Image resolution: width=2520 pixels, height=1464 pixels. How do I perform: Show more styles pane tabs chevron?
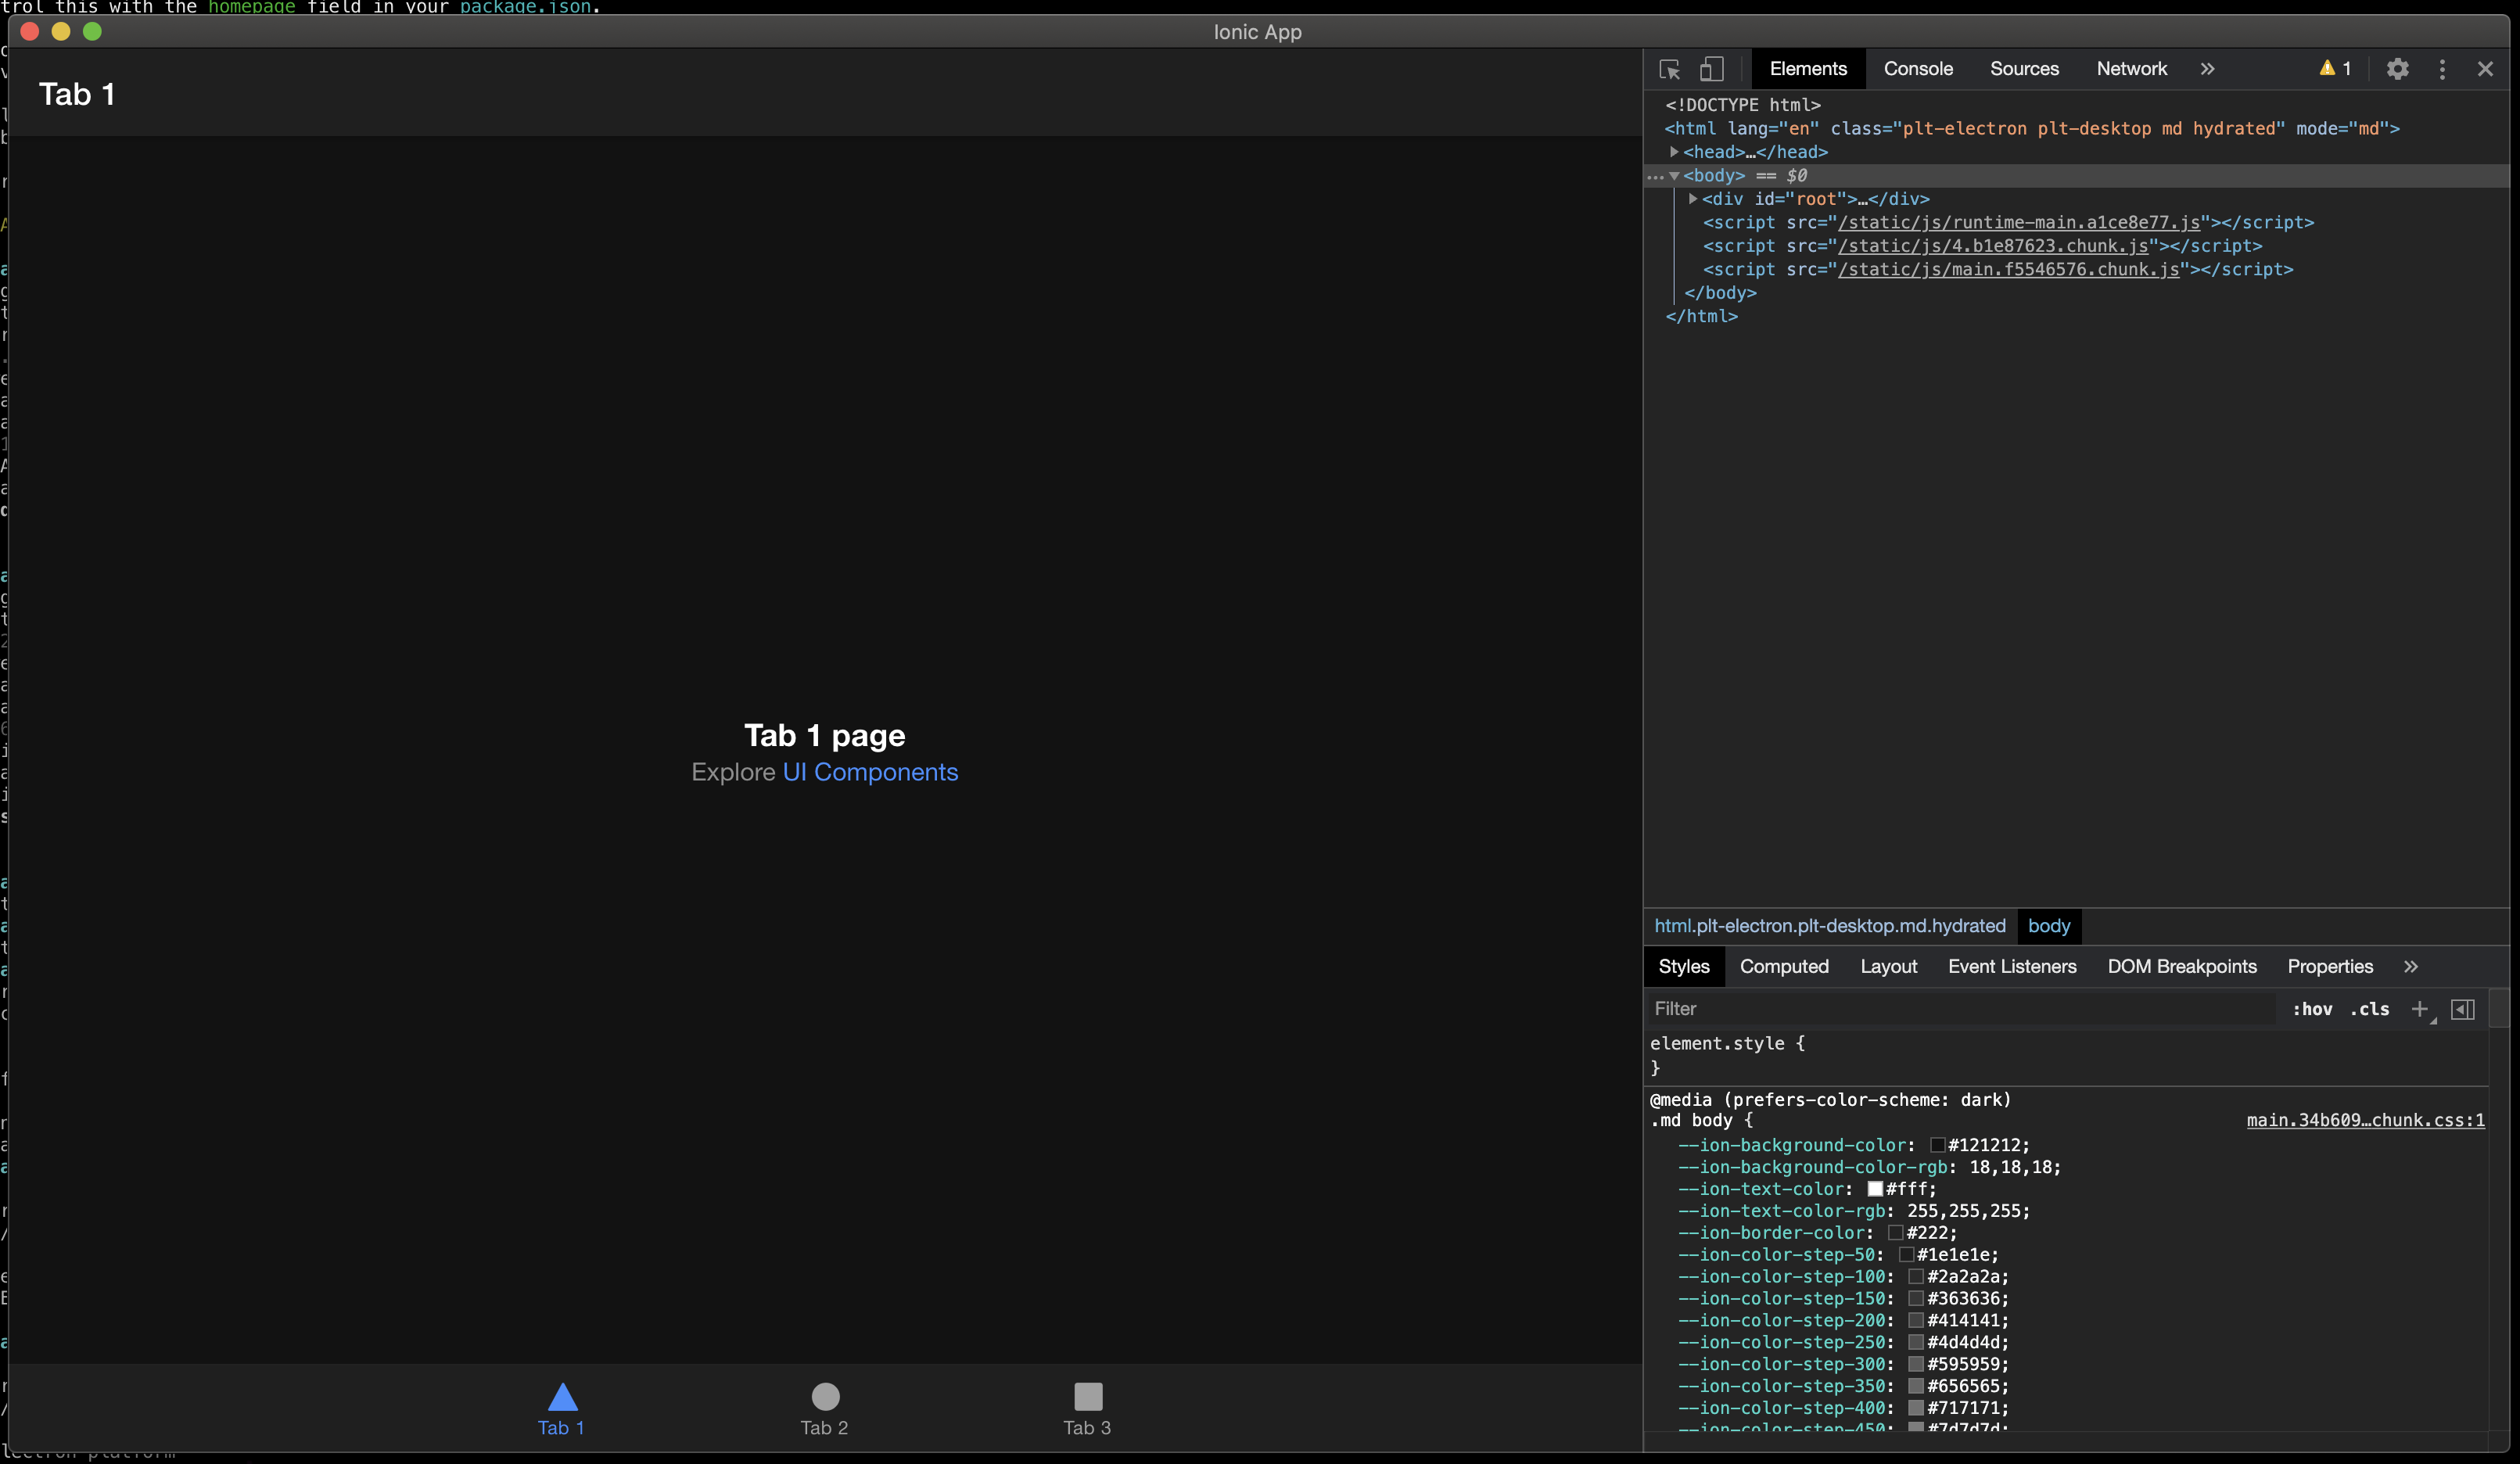[2411, 967]
